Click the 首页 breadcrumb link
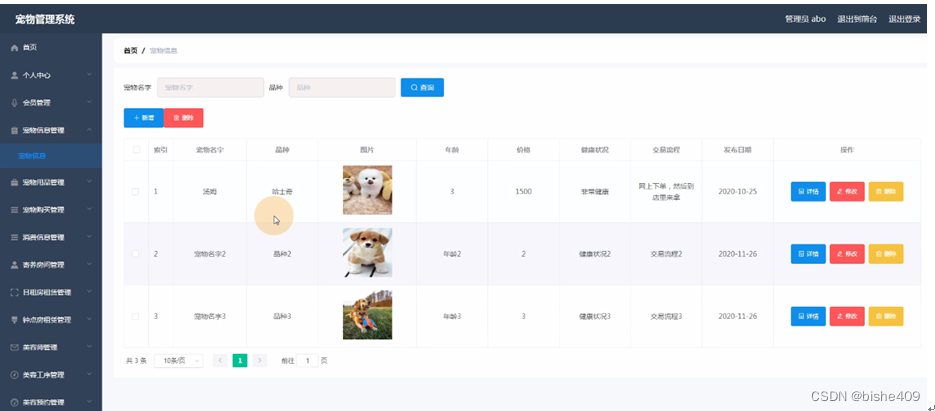 click(x=130, y=51)
